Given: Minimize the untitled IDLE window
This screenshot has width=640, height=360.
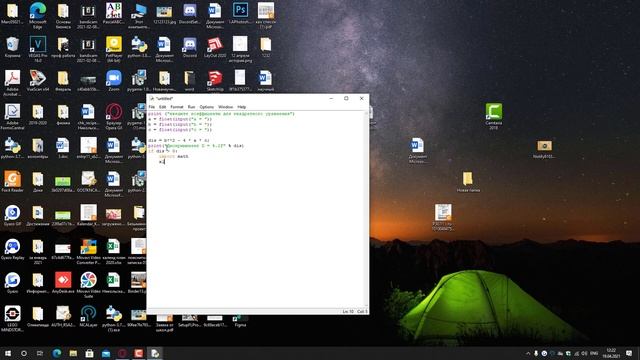Looking at the screenshot, I should tap(331, 98).
